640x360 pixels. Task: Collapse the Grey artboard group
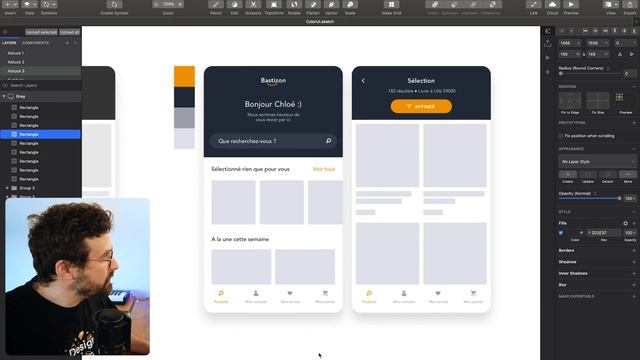point(4,97)
